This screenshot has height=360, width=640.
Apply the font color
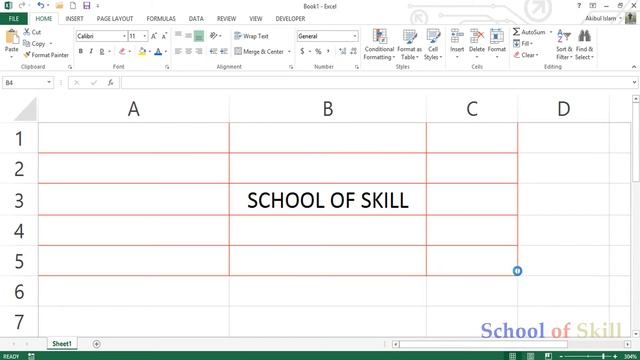[158, 51]
